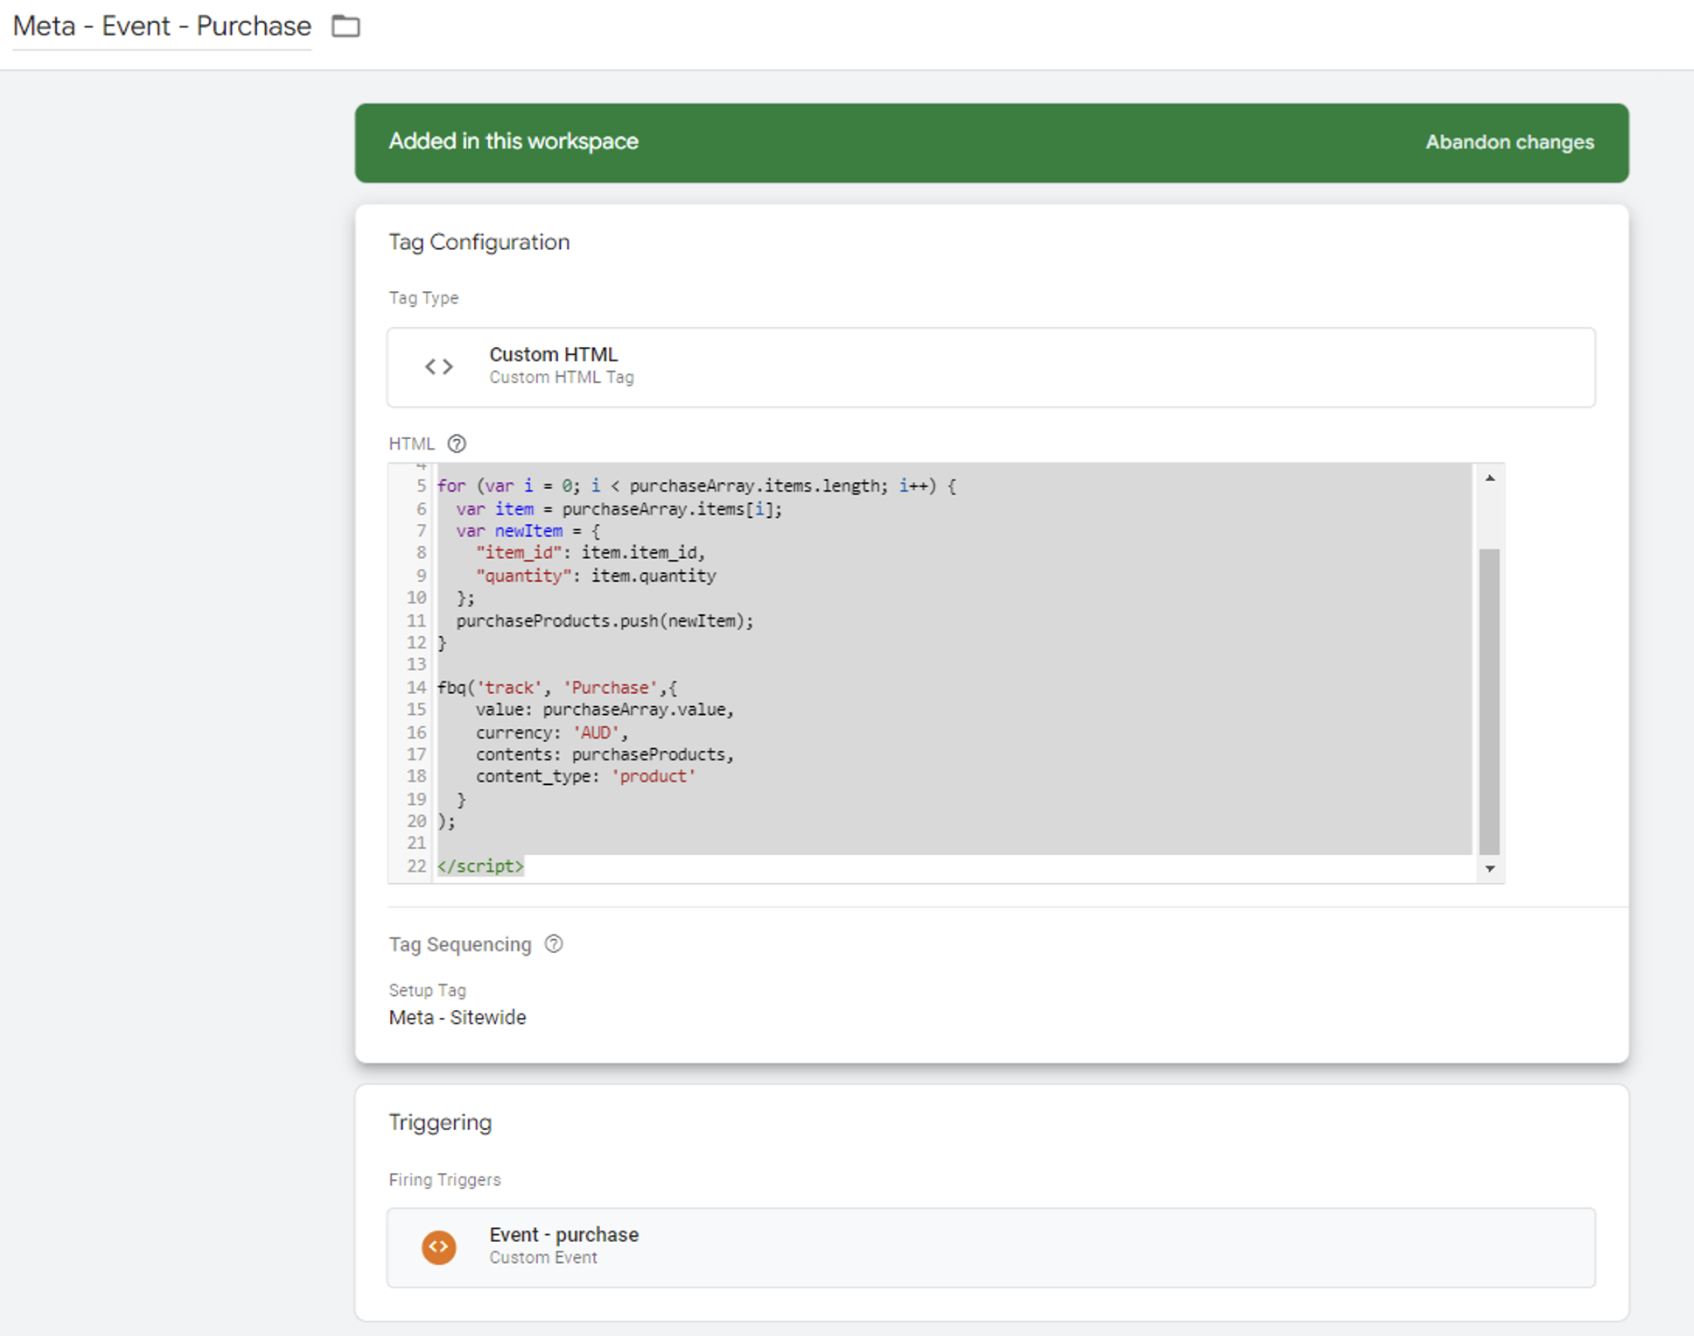The height and width of the screenshot is (1336, 1694).
Task: Open the folder icon next to the tag name
Action: (x=346, y=26)
